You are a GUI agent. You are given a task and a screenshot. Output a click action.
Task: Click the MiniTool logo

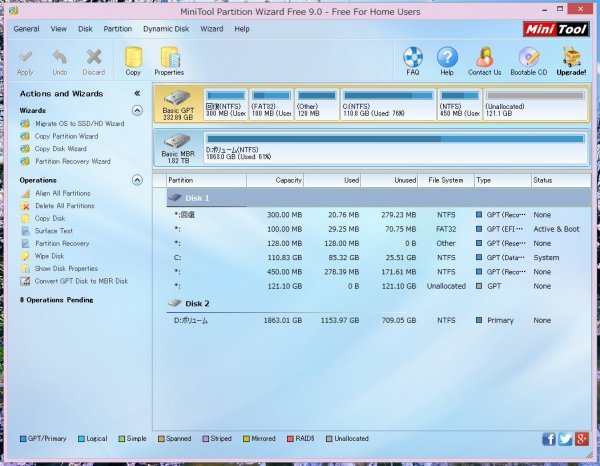(556, 29)
